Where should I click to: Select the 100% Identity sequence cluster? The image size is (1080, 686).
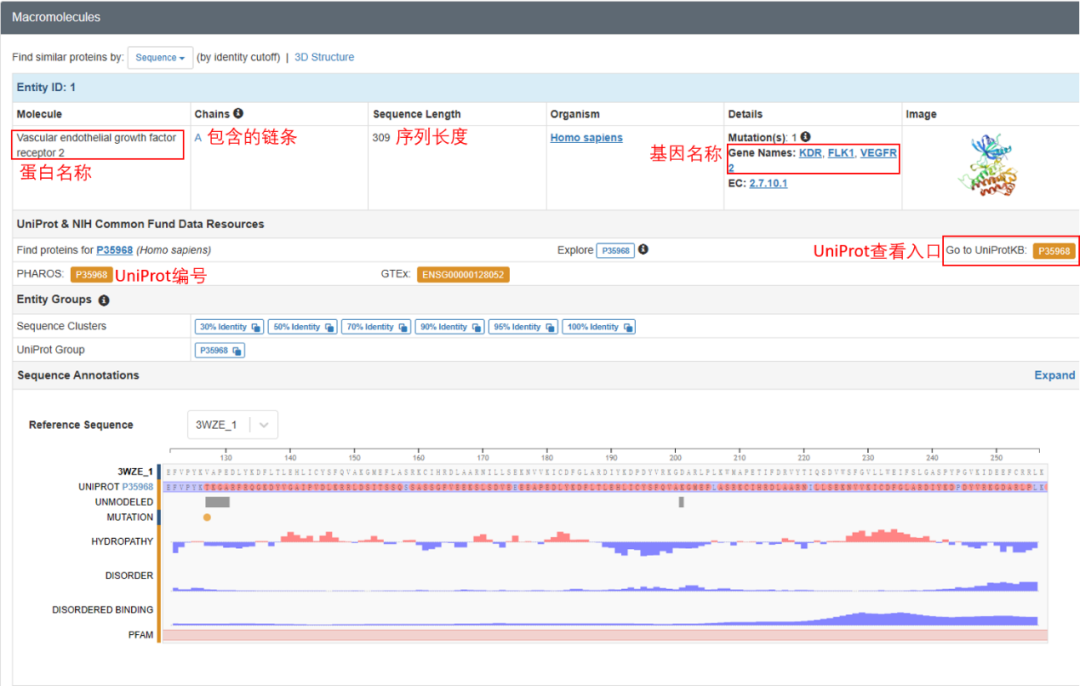tap(599, 327)
